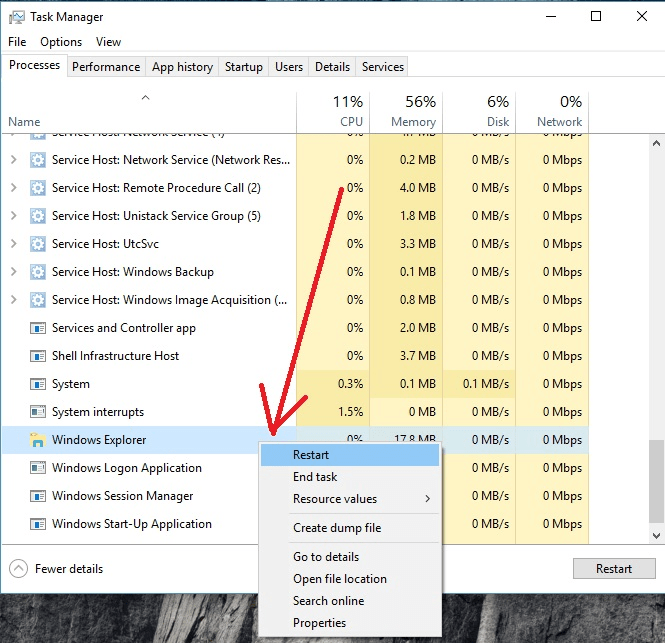Click the Windows Session Manager icon
The width and height of the screenshot is (665, 643).
click(x=38, y=496)
